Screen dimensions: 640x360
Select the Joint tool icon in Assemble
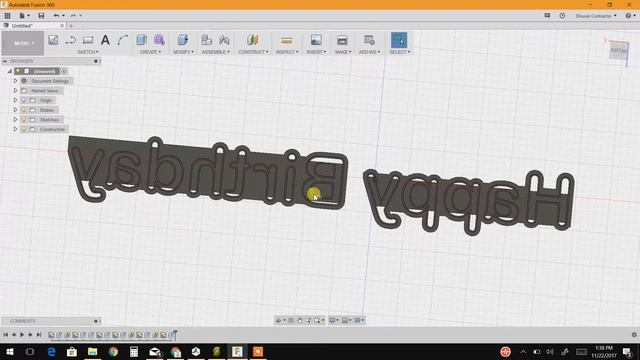pos(224,40)
